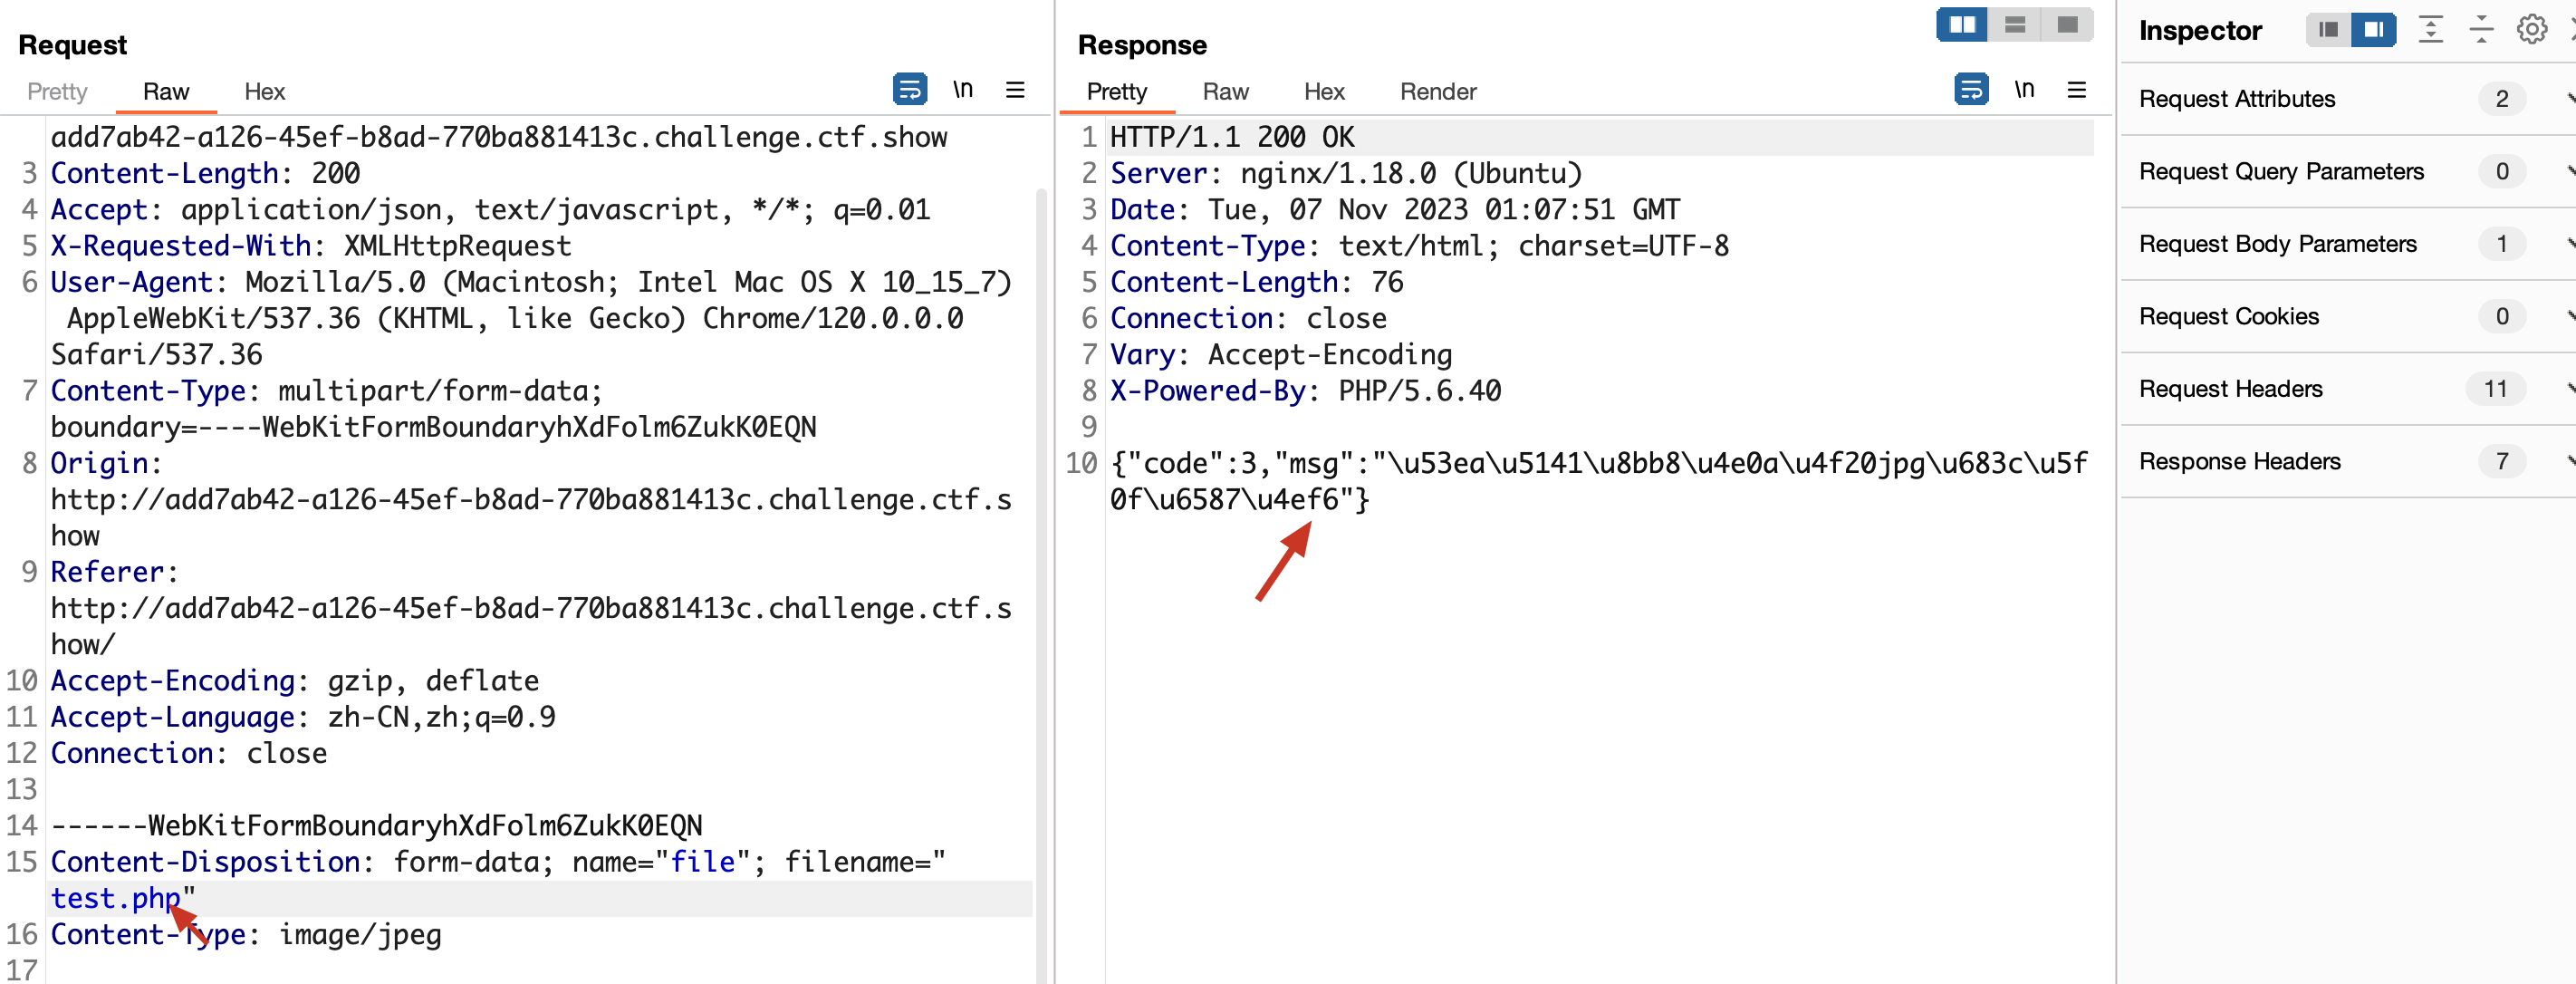Switch to the Response Hex tab

1323,92
